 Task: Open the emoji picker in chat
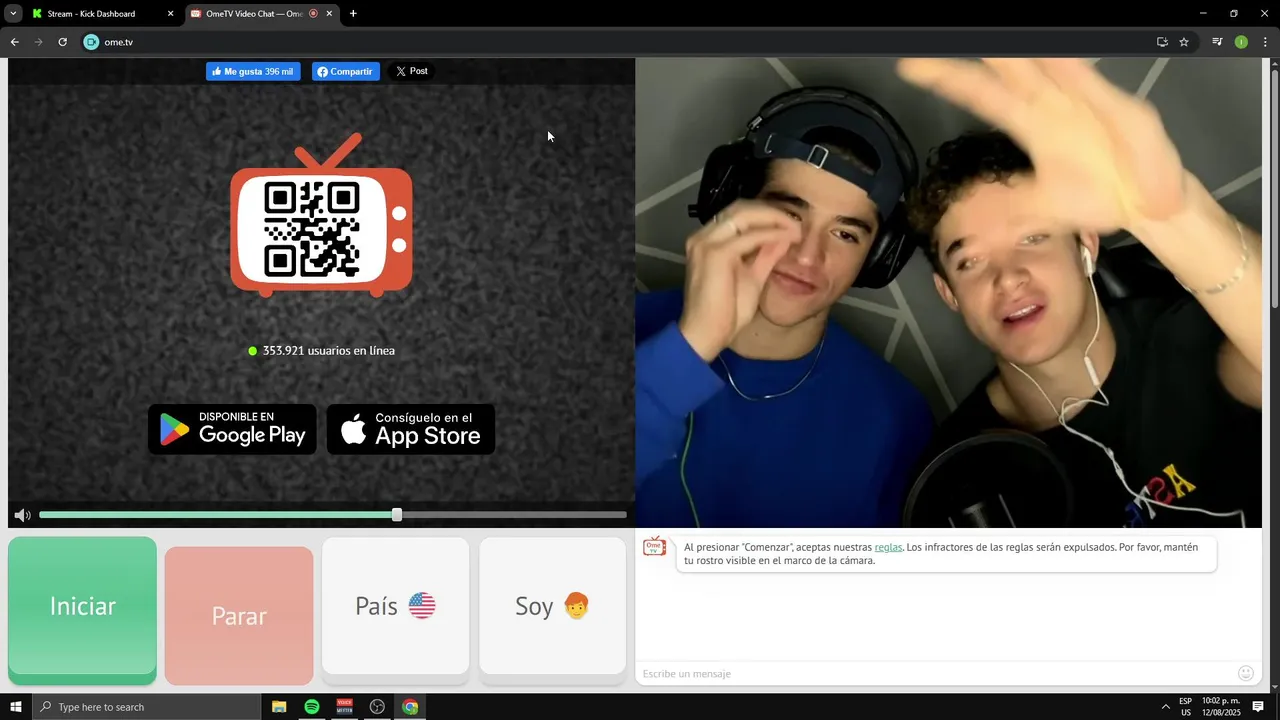click(1245, 674)
